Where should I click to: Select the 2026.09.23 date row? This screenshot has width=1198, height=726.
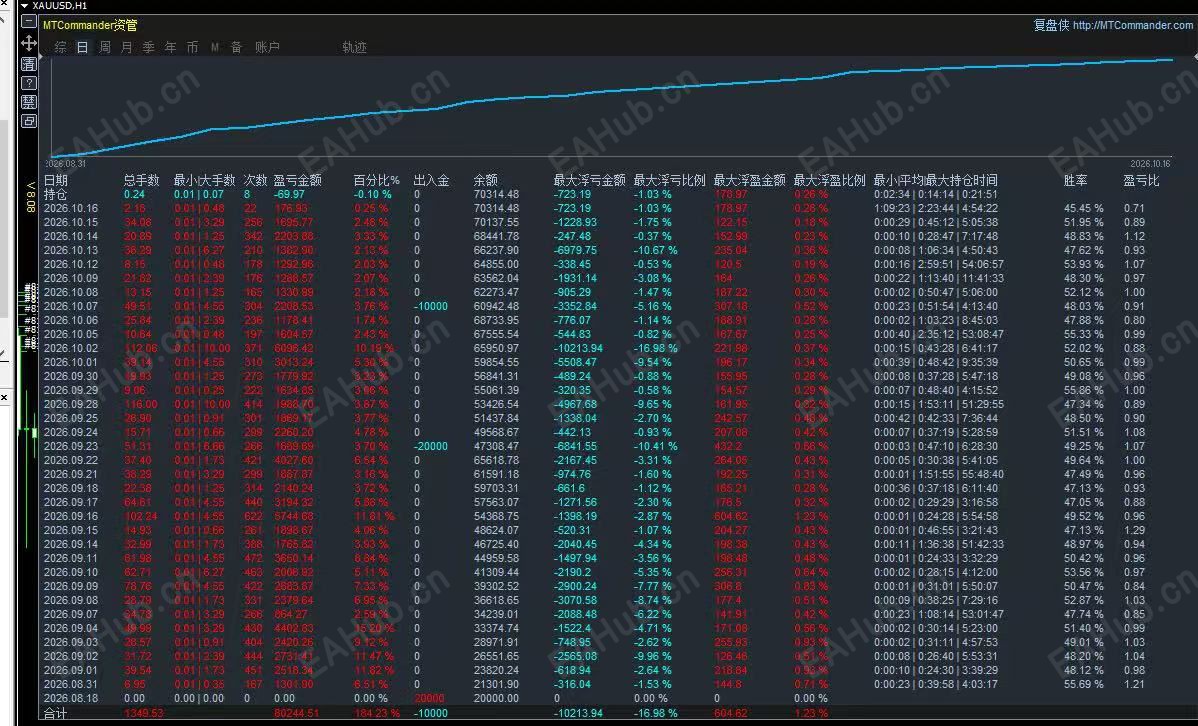(x=71, y=446)
